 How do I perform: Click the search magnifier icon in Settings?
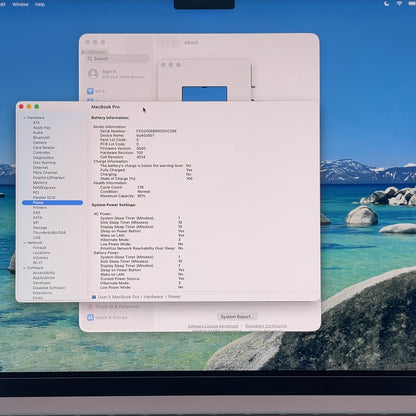tap(90, 59)
